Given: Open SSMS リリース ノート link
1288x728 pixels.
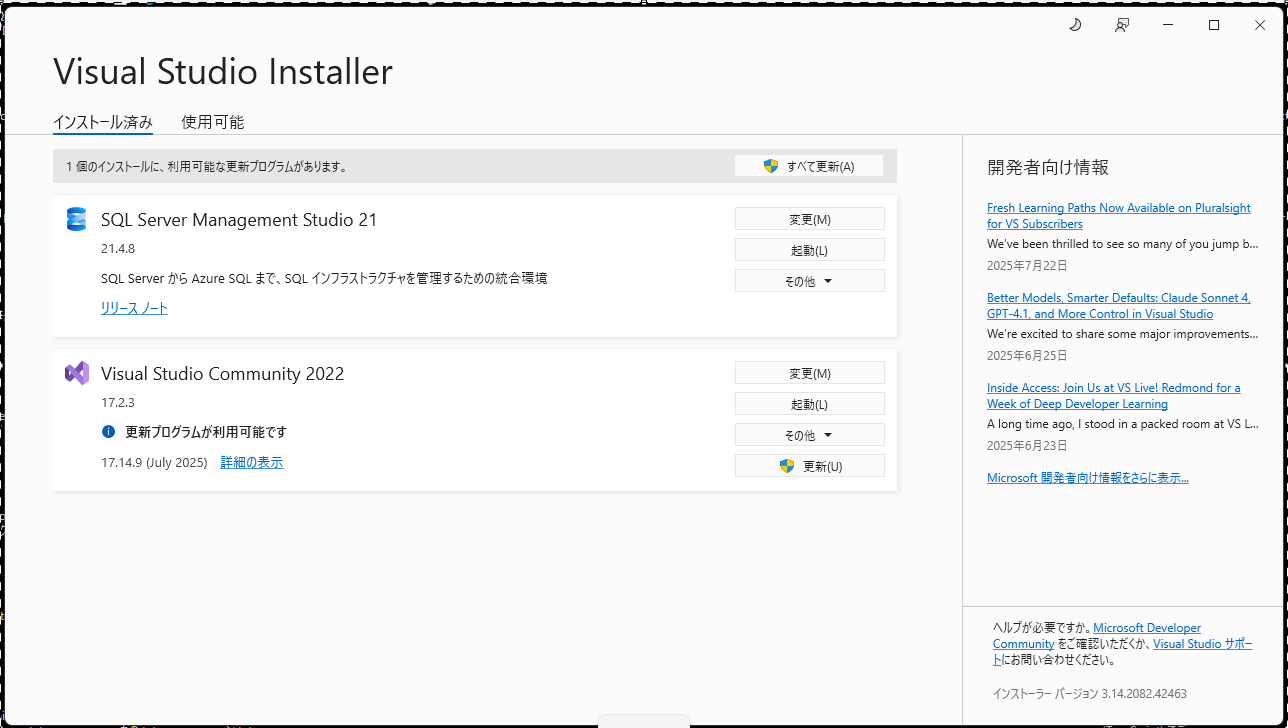Looking at the screenshot, I should 134,308.
